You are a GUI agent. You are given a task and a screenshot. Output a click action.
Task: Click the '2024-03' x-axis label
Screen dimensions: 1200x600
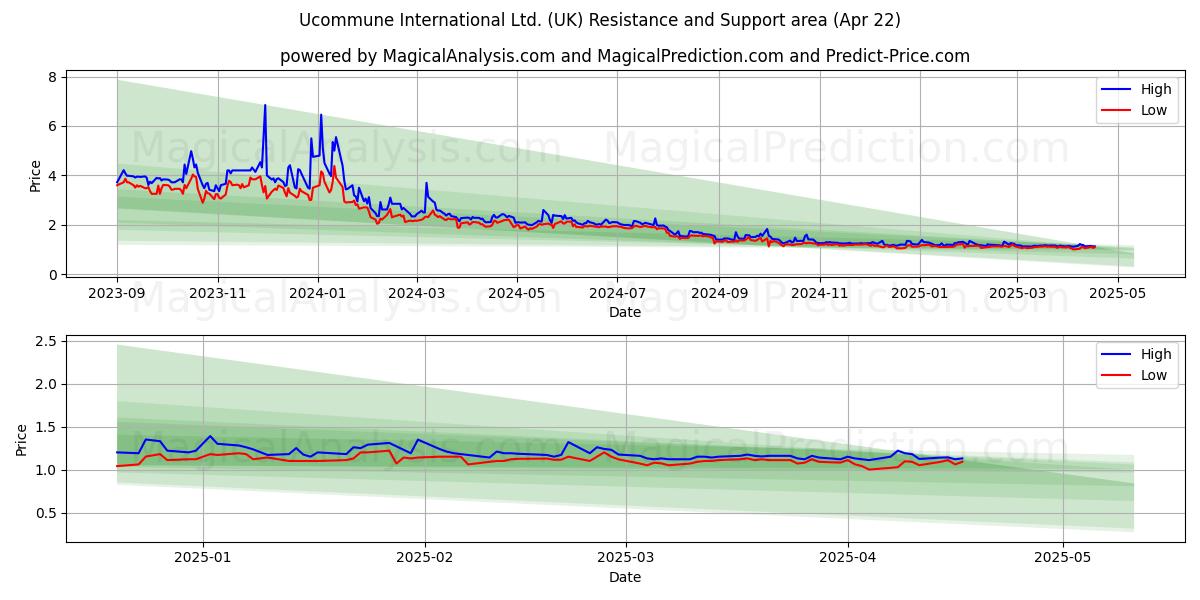(417, 294)
